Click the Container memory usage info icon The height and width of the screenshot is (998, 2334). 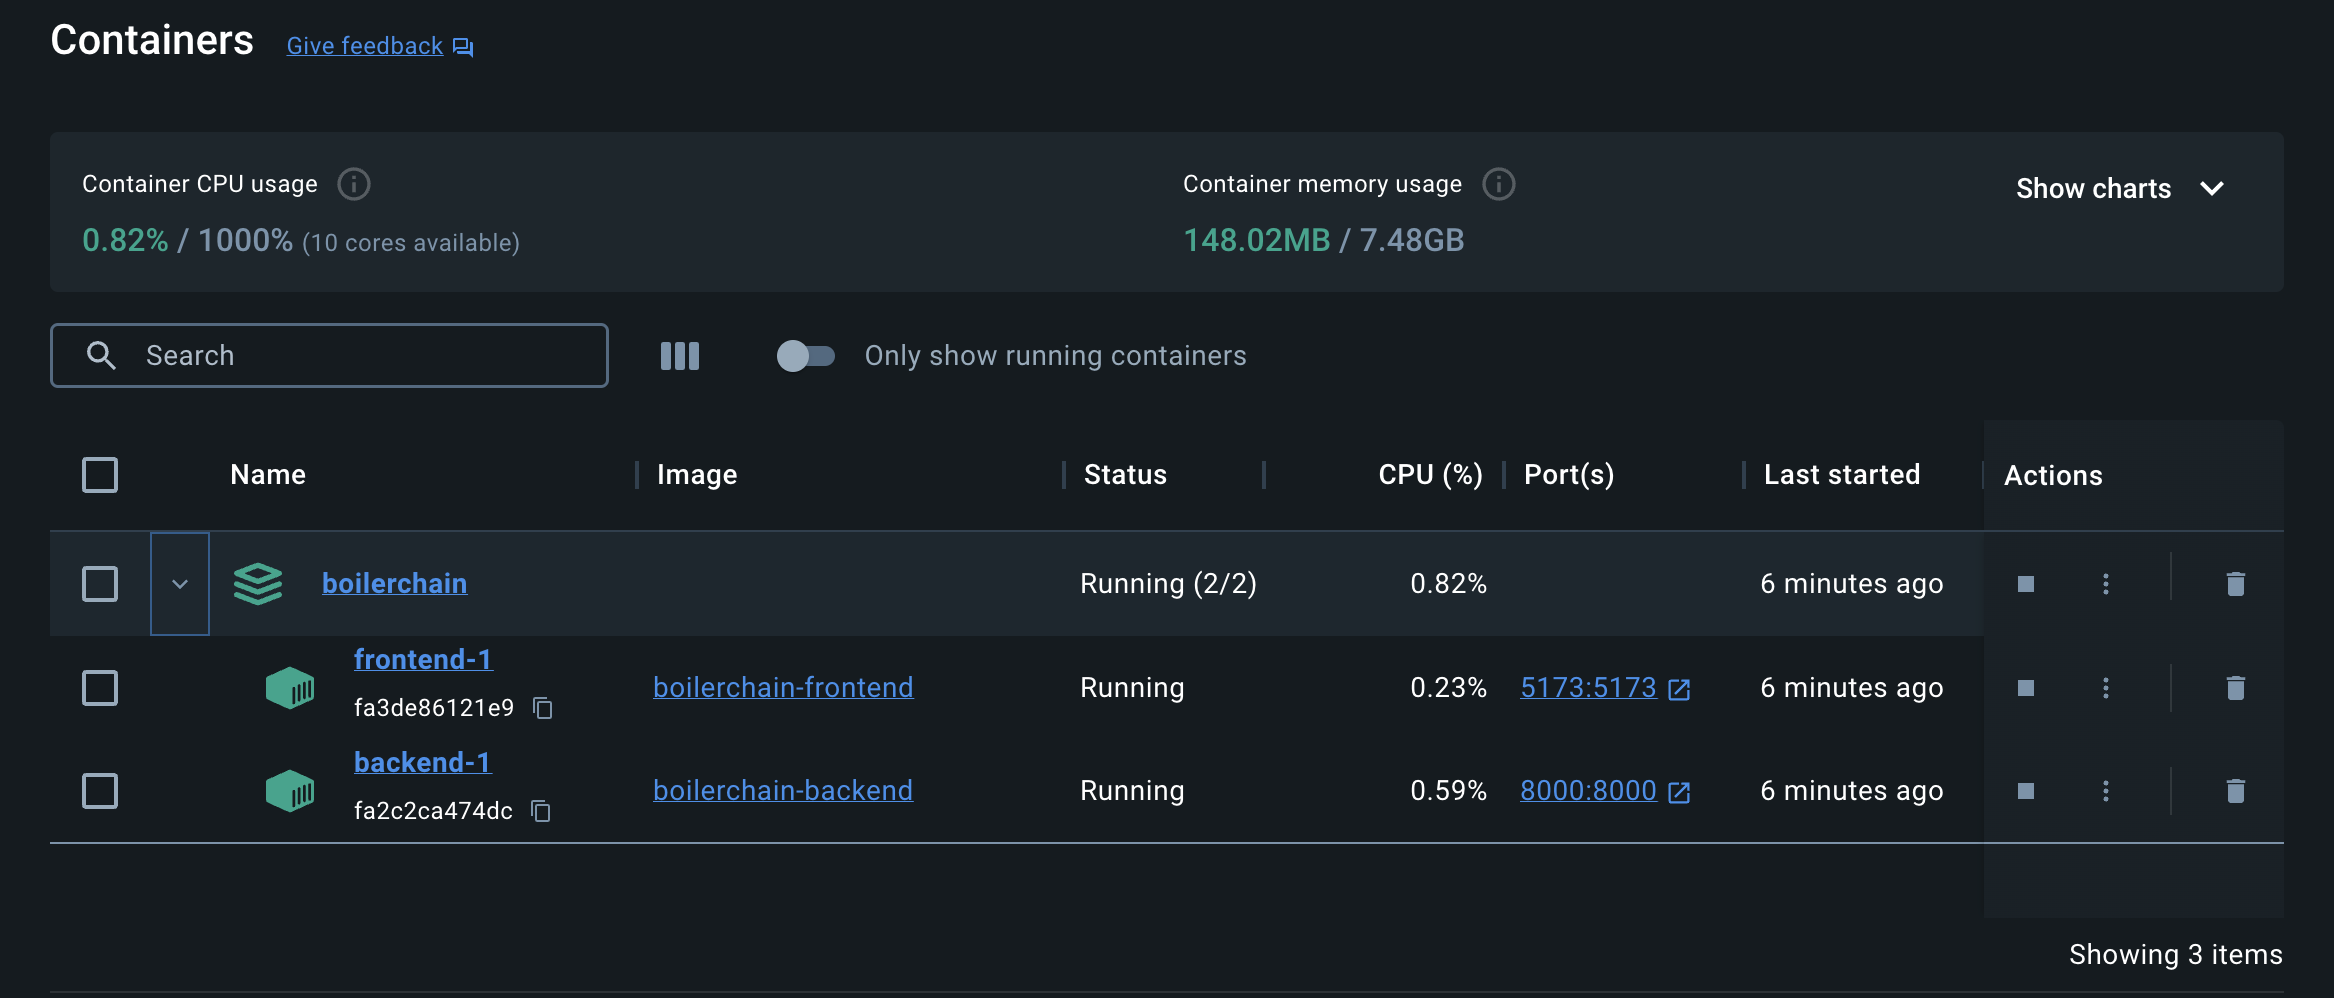tap(1498, 184)
